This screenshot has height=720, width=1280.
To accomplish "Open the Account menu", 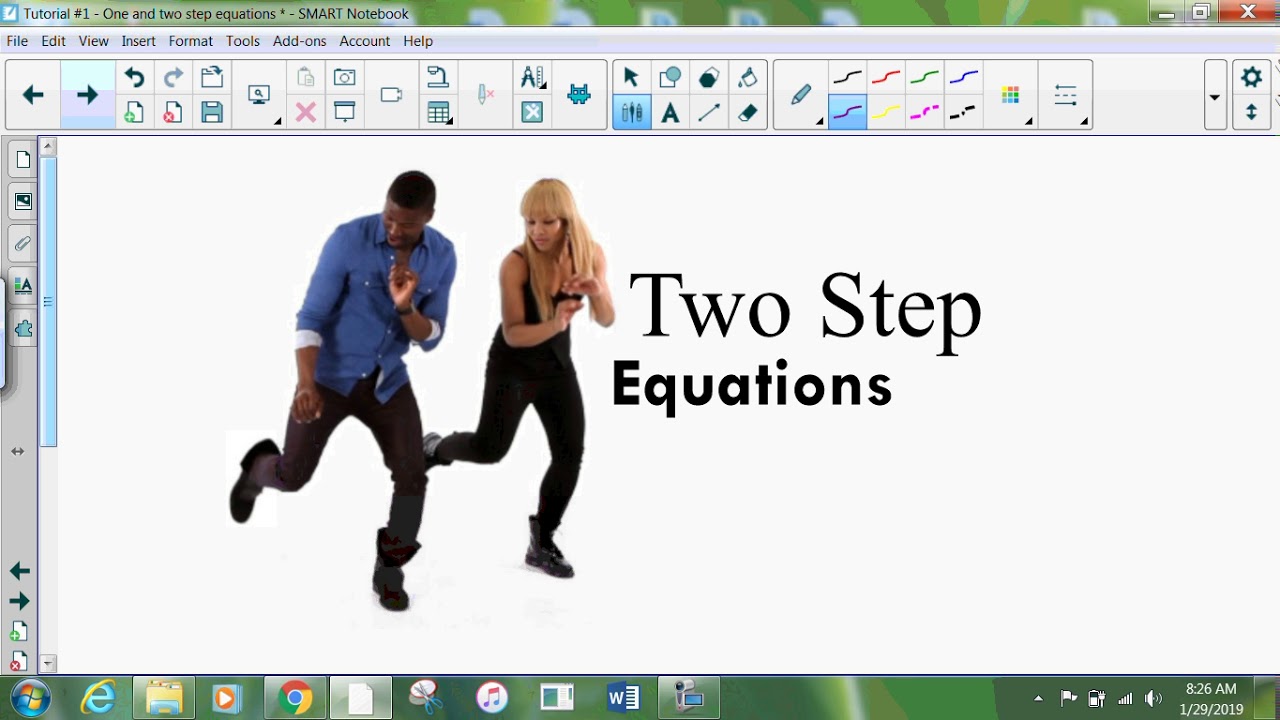I will (364, 41).
